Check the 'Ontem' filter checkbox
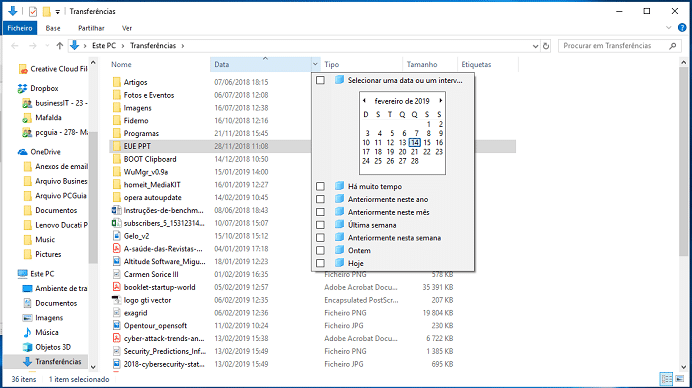 320,250
